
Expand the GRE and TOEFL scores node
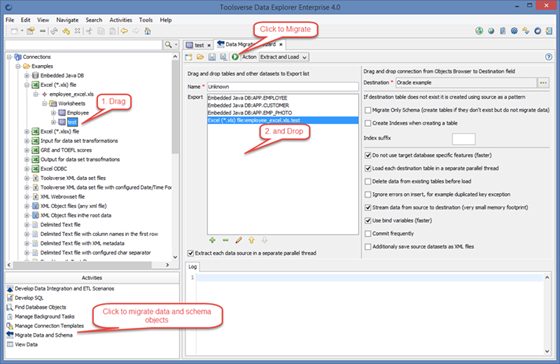pos(27,150)
